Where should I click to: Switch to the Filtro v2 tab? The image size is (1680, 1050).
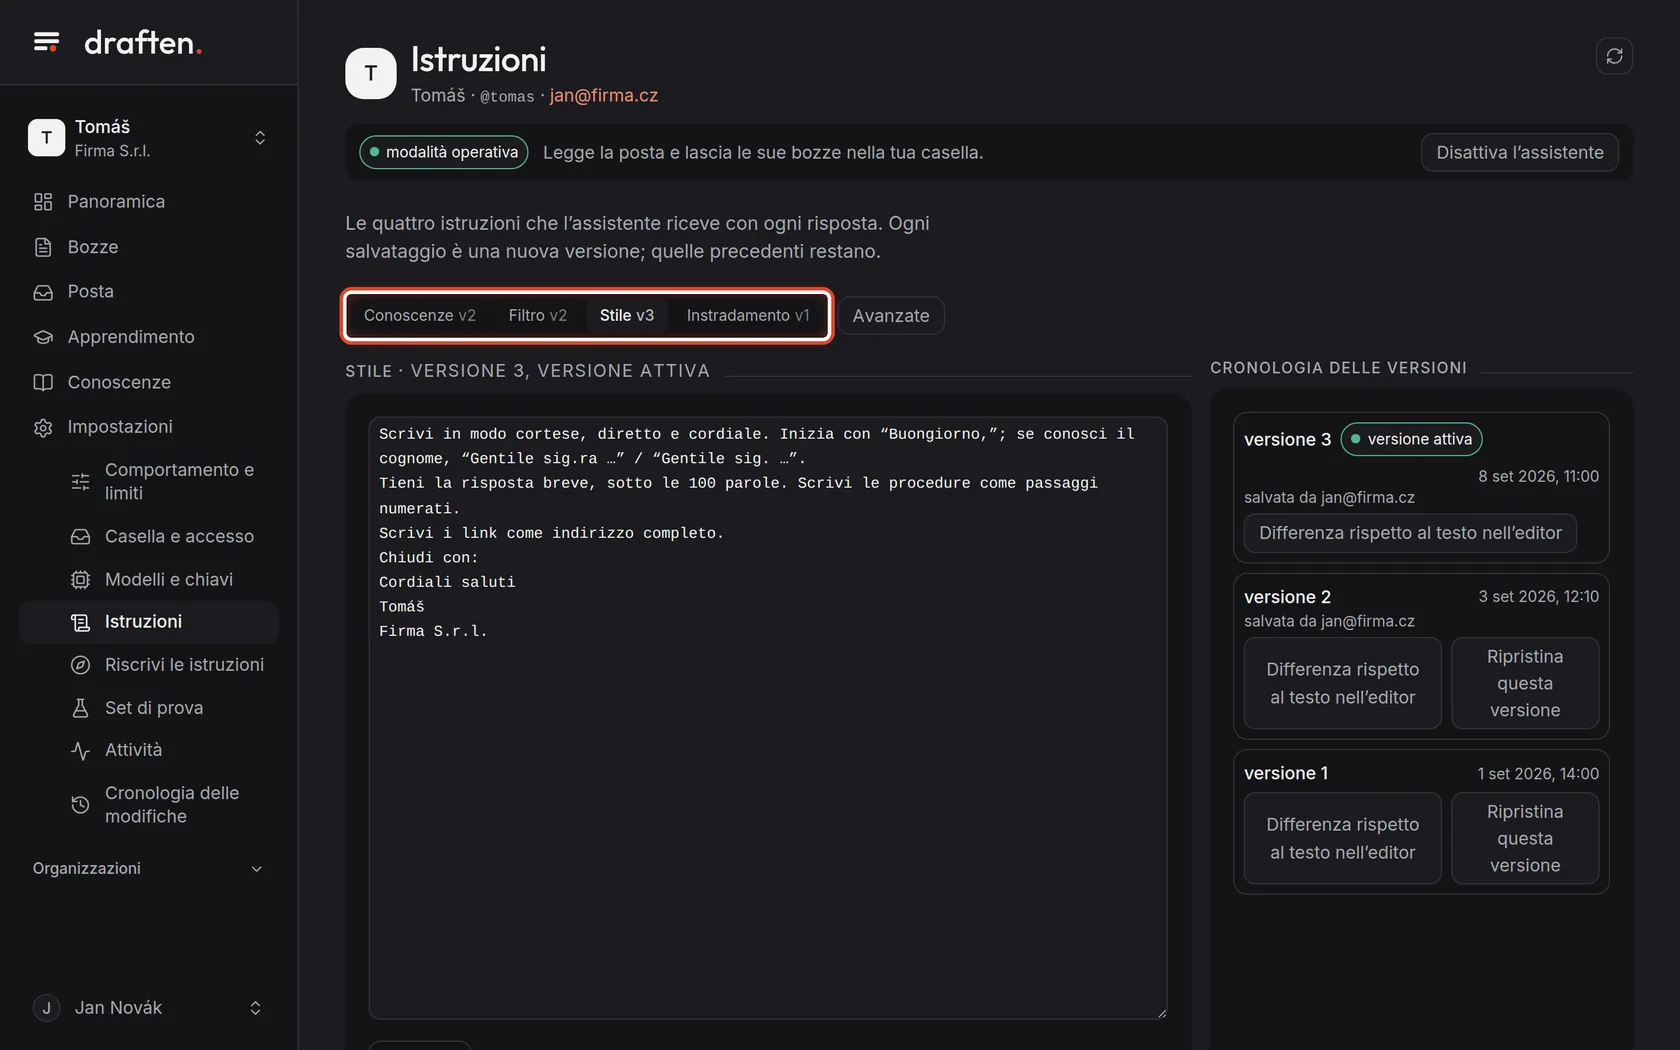point(538,316)
